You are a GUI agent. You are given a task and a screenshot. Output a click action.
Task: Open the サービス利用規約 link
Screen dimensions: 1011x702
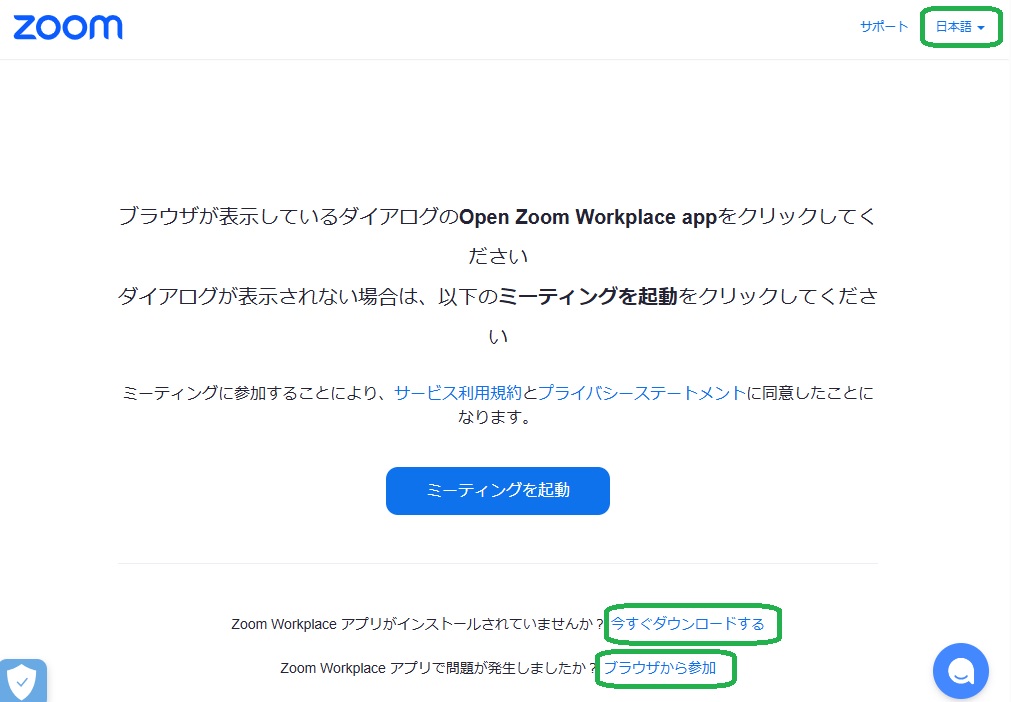[457, 392]
